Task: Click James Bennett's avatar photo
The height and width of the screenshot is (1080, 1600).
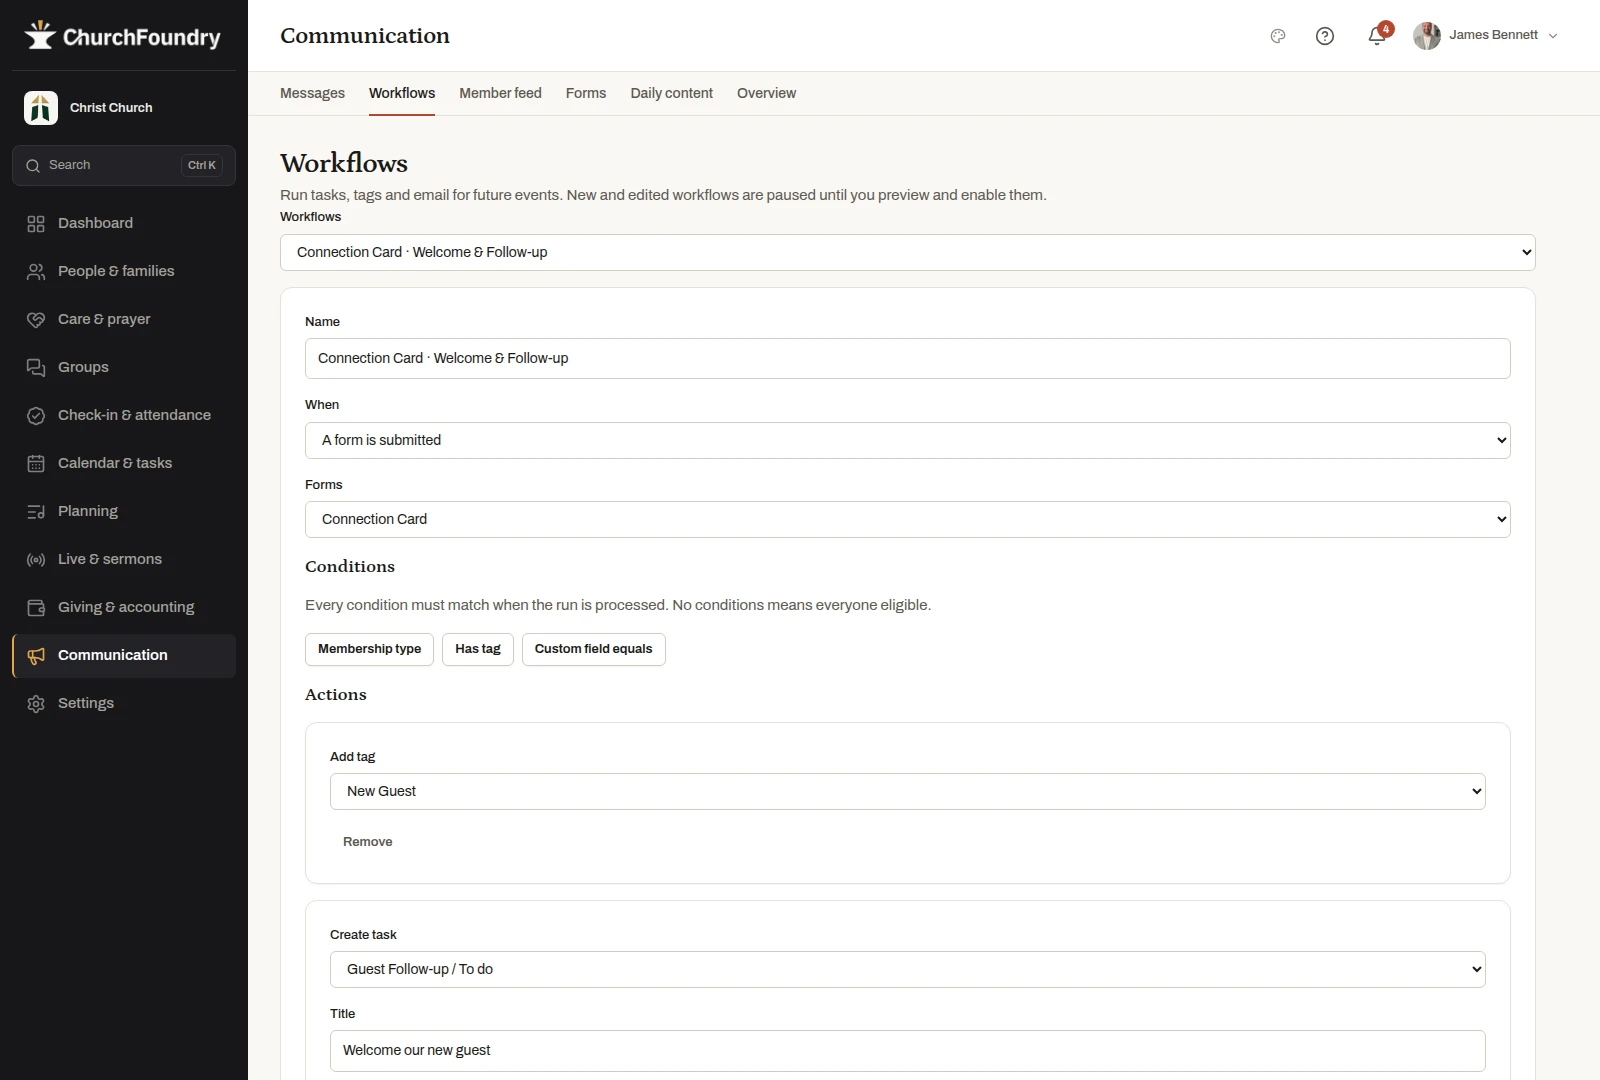Action: (x=1427, y=36)
